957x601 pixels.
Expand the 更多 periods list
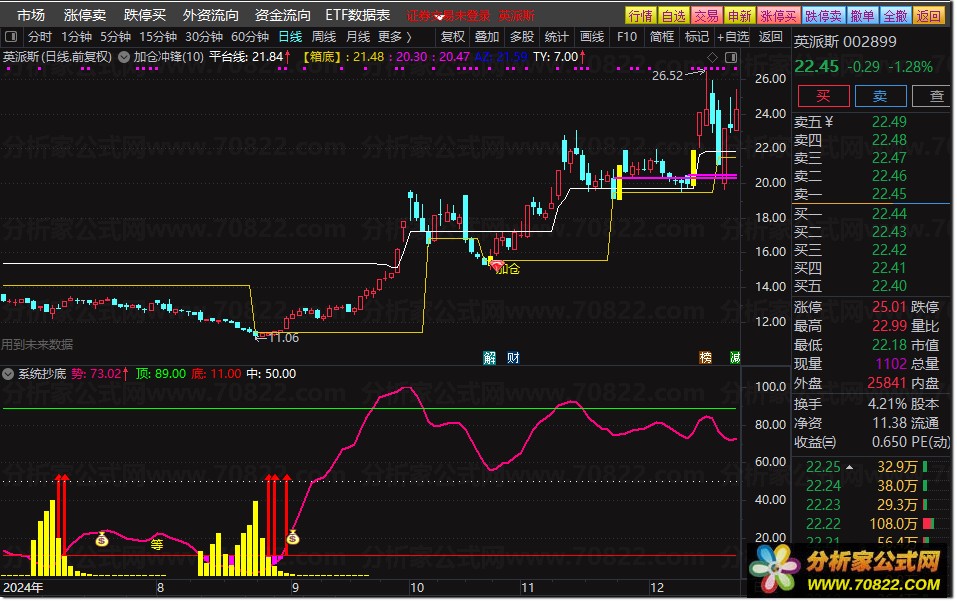[x=395, y=37]
